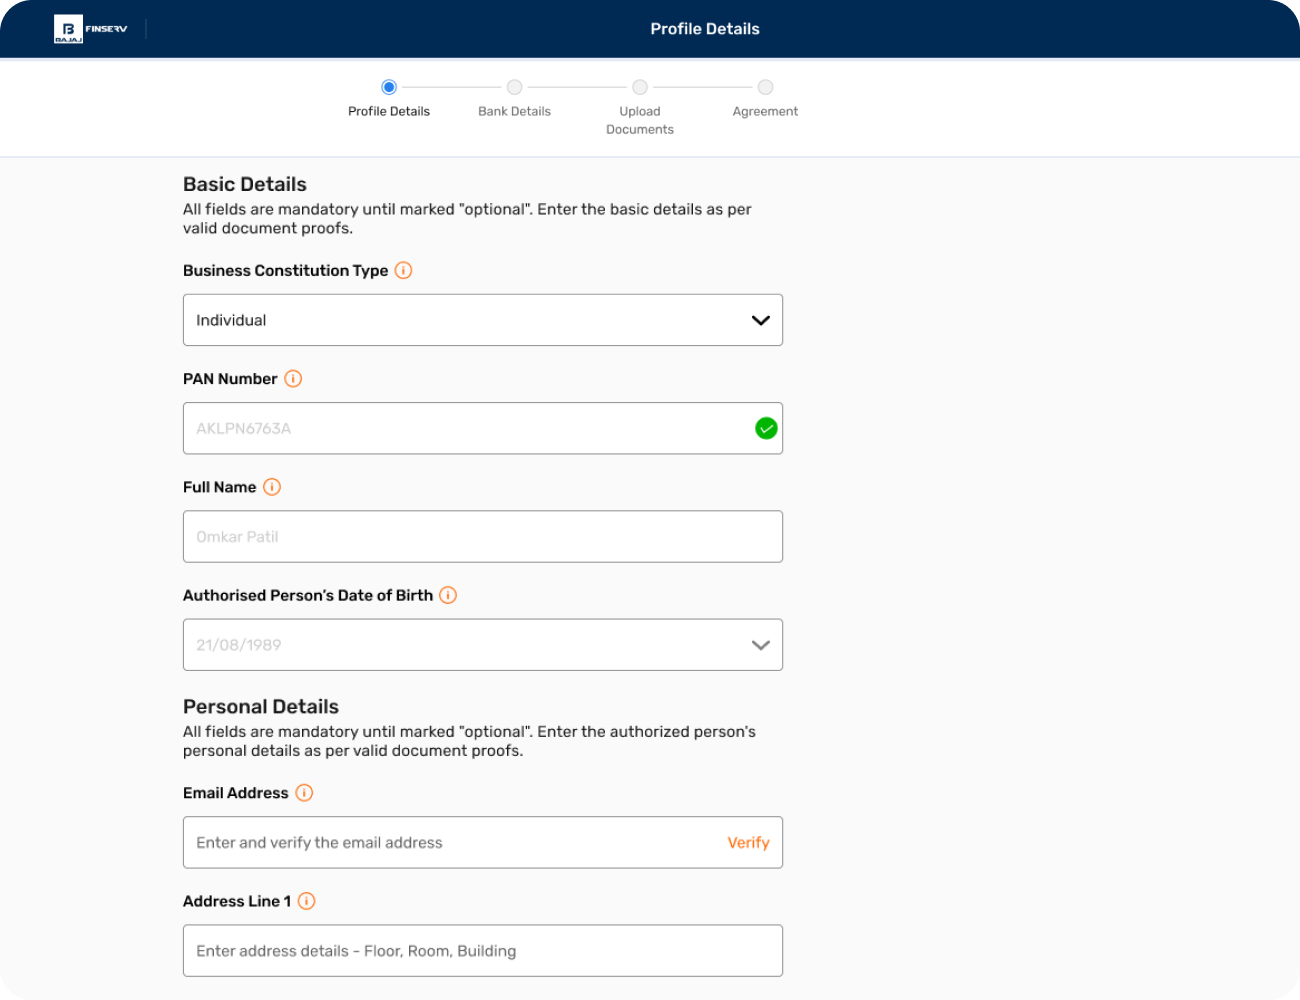This screenshot has height=1000, width=1300.
Task: Click info icon beside Email Address label
Action: point(304,793)
